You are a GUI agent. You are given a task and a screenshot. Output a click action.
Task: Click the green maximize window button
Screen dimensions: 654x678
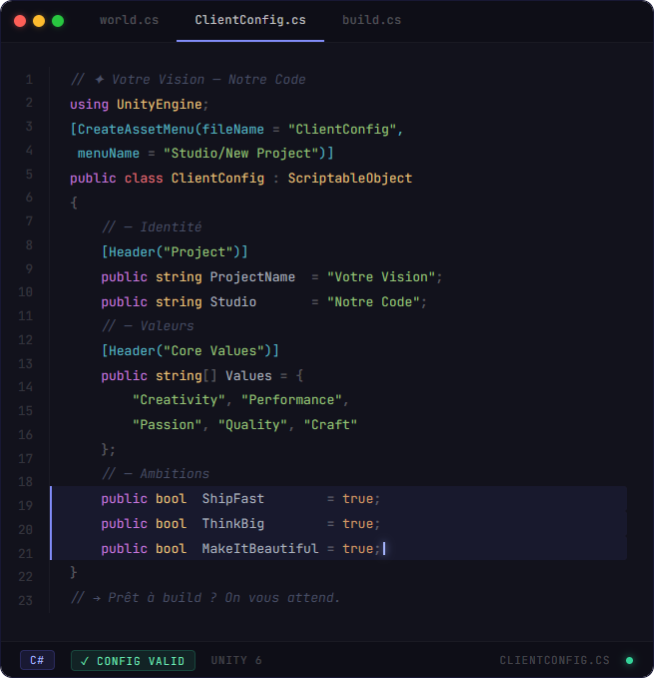tap(58, 20)
